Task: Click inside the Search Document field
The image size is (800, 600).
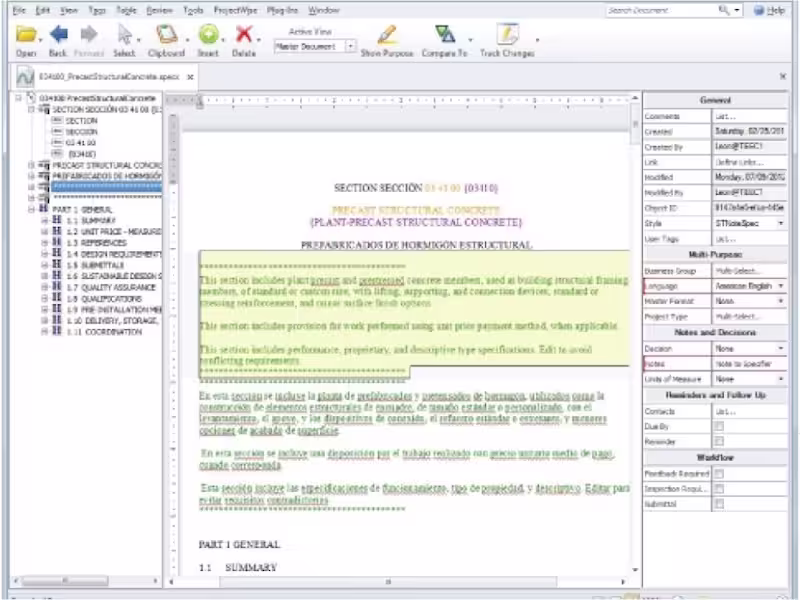Action: (661, 10)
